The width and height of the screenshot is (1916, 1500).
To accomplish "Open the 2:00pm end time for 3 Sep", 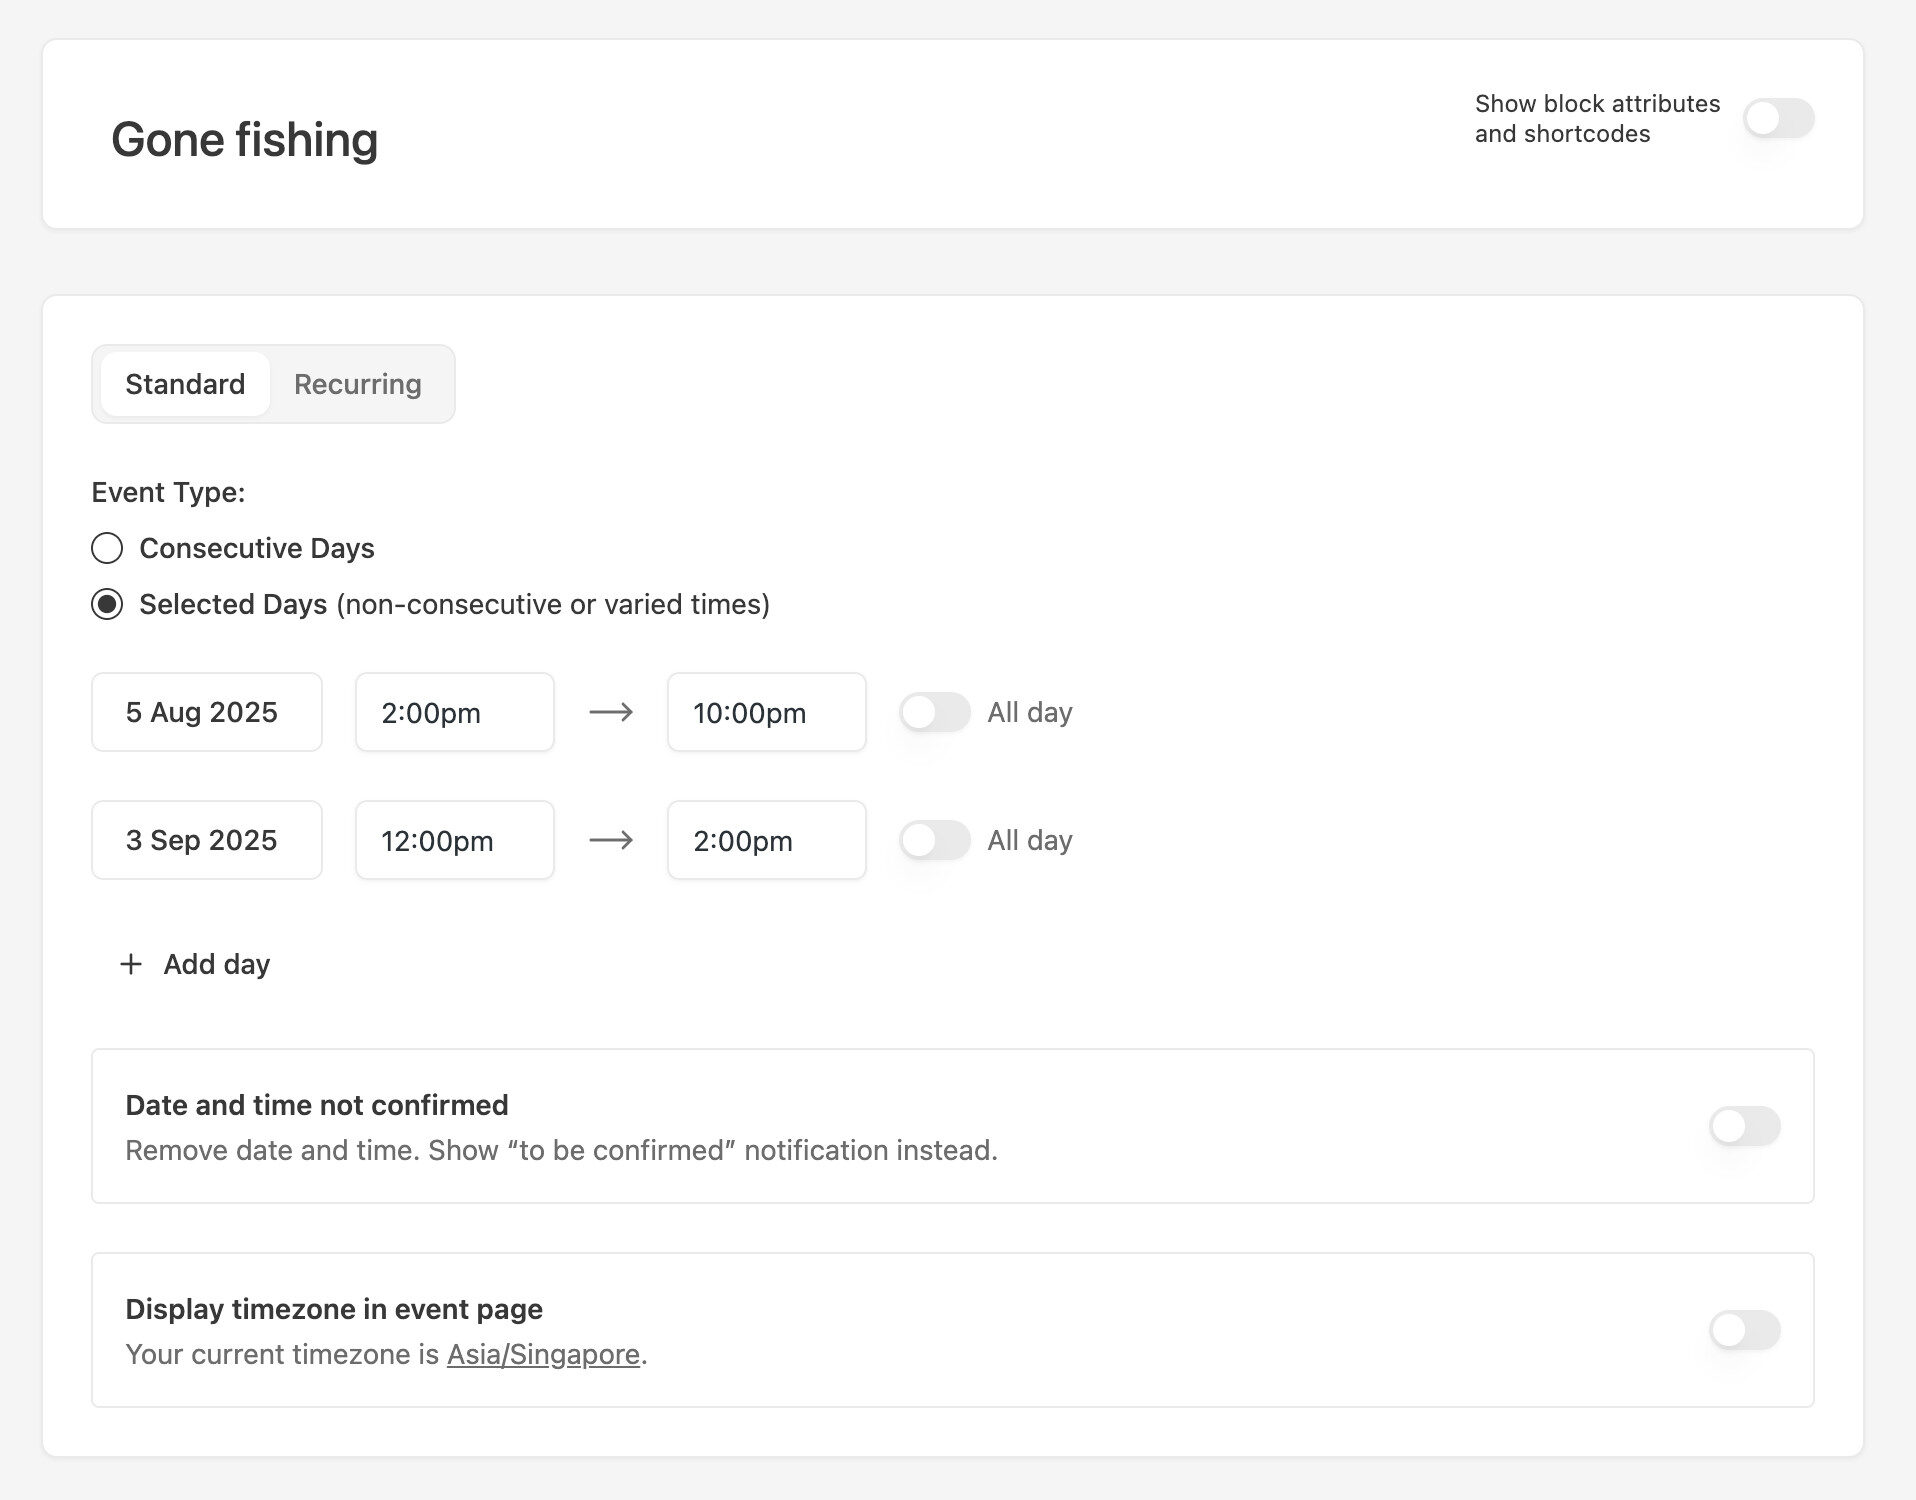I will [x=766, y=840].
